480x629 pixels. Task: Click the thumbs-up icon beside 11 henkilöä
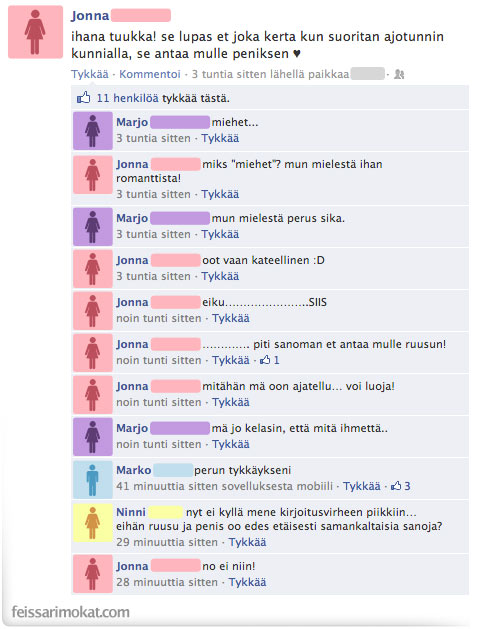pos(84,97)
